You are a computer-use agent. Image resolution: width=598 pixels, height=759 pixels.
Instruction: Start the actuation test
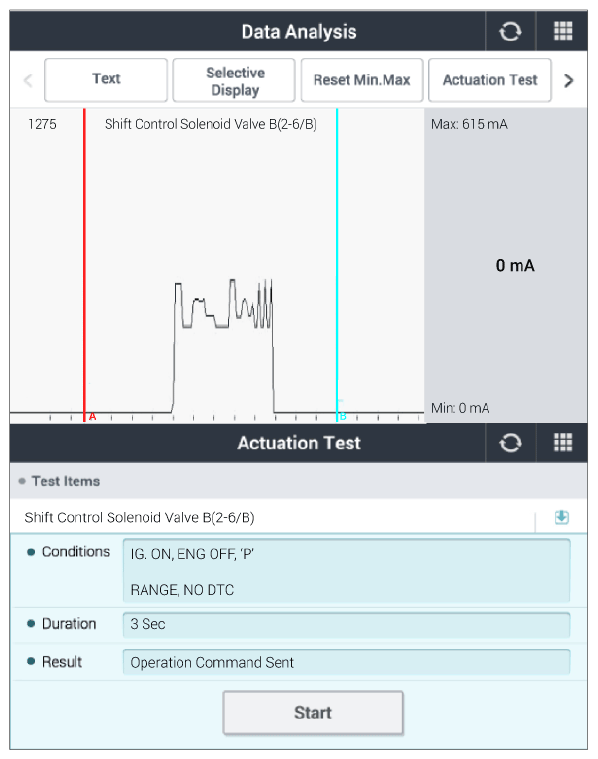(x=313, y=713)
